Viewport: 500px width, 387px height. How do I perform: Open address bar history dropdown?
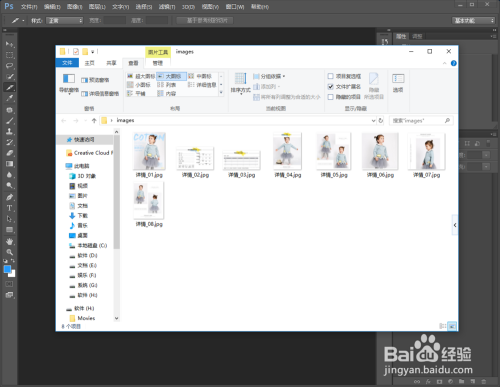373,121
